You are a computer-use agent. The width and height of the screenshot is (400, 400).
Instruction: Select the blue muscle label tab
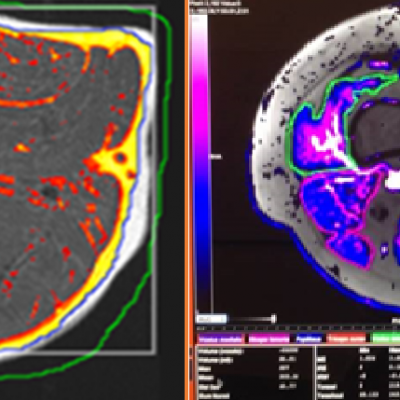coord(309,339)
